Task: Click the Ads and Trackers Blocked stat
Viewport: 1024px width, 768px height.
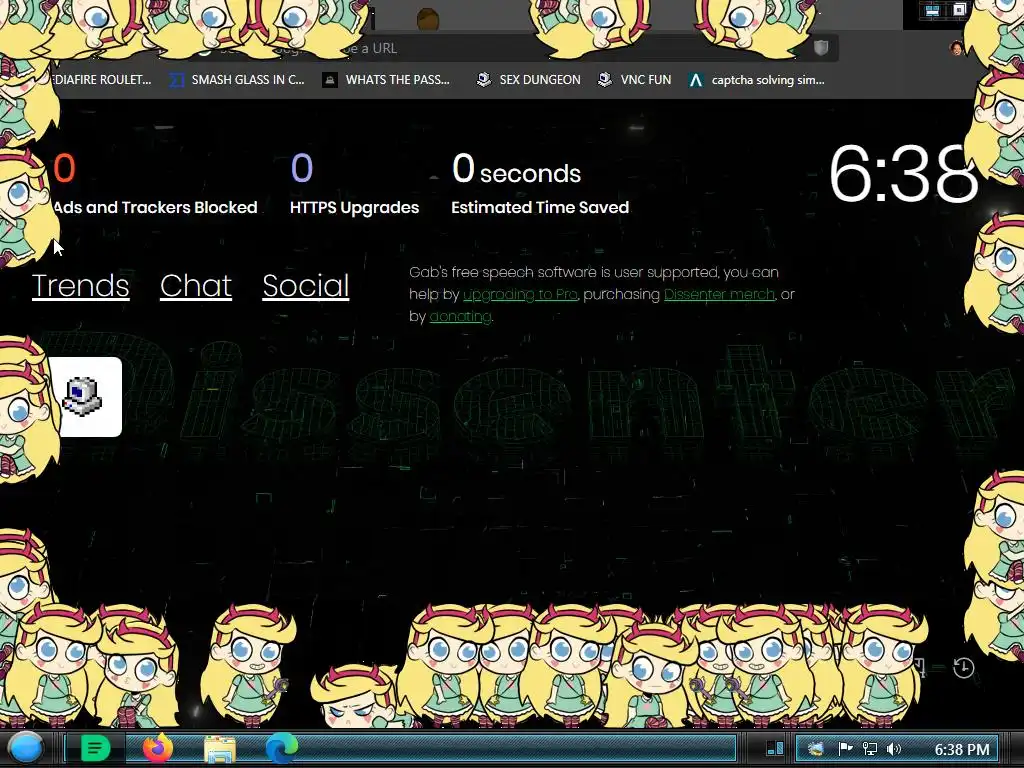Action: click(155, 184)
